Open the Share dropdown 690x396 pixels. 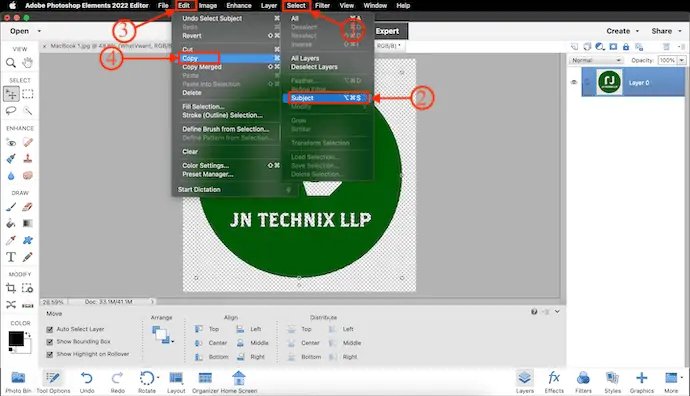tap(666, 31)
